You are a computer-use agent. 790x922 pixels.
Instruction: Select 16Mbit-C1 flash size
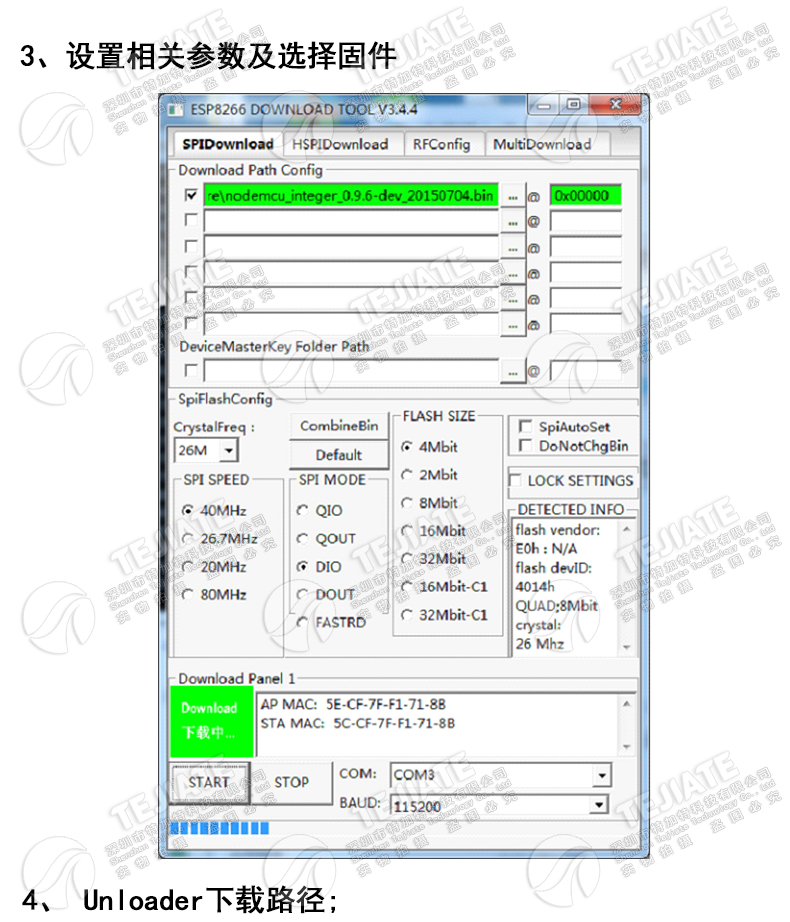[x=444, y=586]
